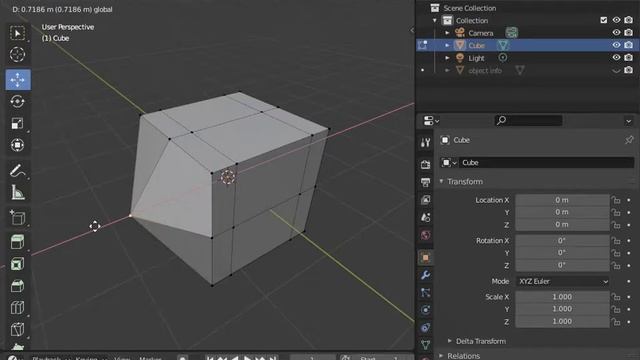Select the Move tool
The width and height of the screenshot is (640, 360).
[18, 80]
